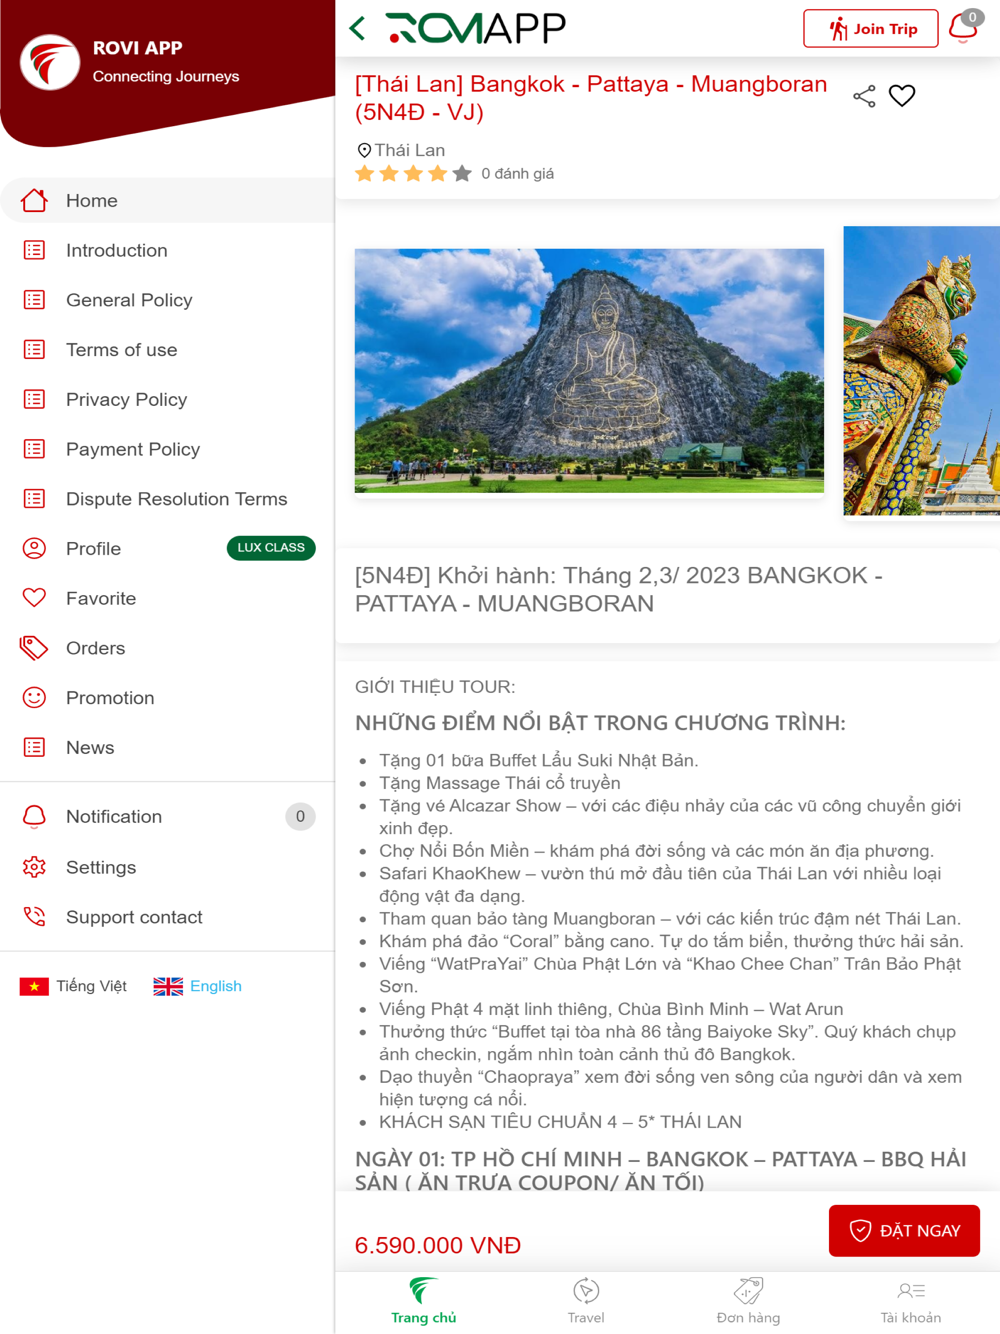The width and height of the screenshot is (1000, 1334).
Task: Open the Đơn hàng tab
Action: tap(748, 1301)
